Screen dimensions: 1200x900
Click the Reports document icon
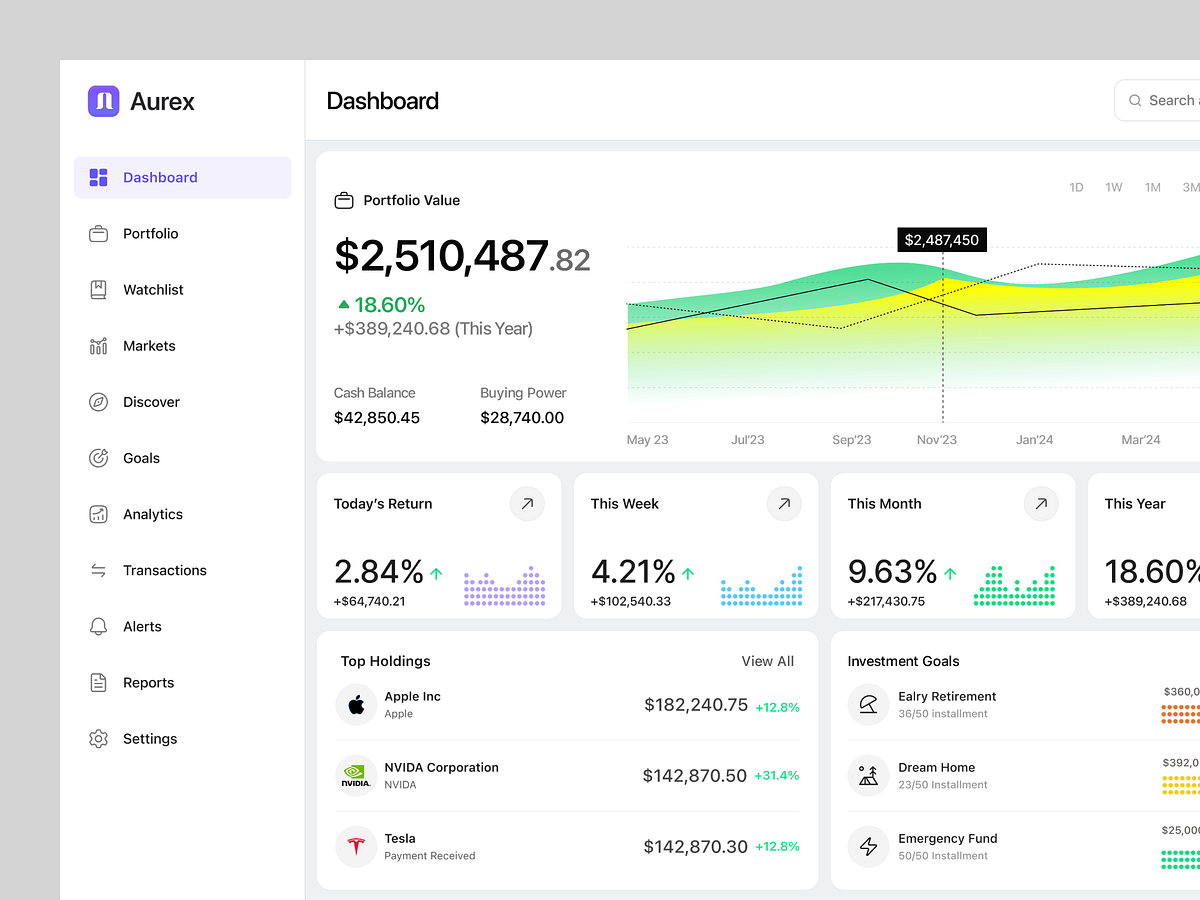(98, 682)
